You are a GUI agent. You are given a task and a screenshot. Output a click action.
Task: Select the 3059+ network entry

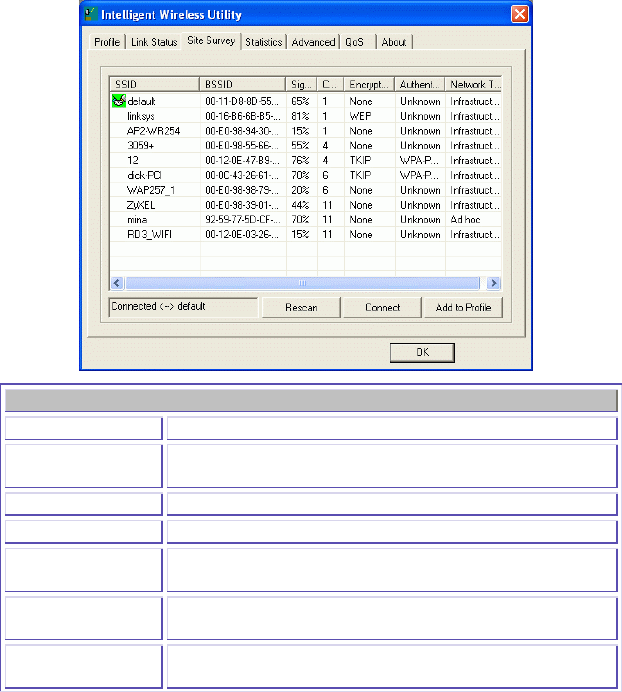(x=305, y=146)
